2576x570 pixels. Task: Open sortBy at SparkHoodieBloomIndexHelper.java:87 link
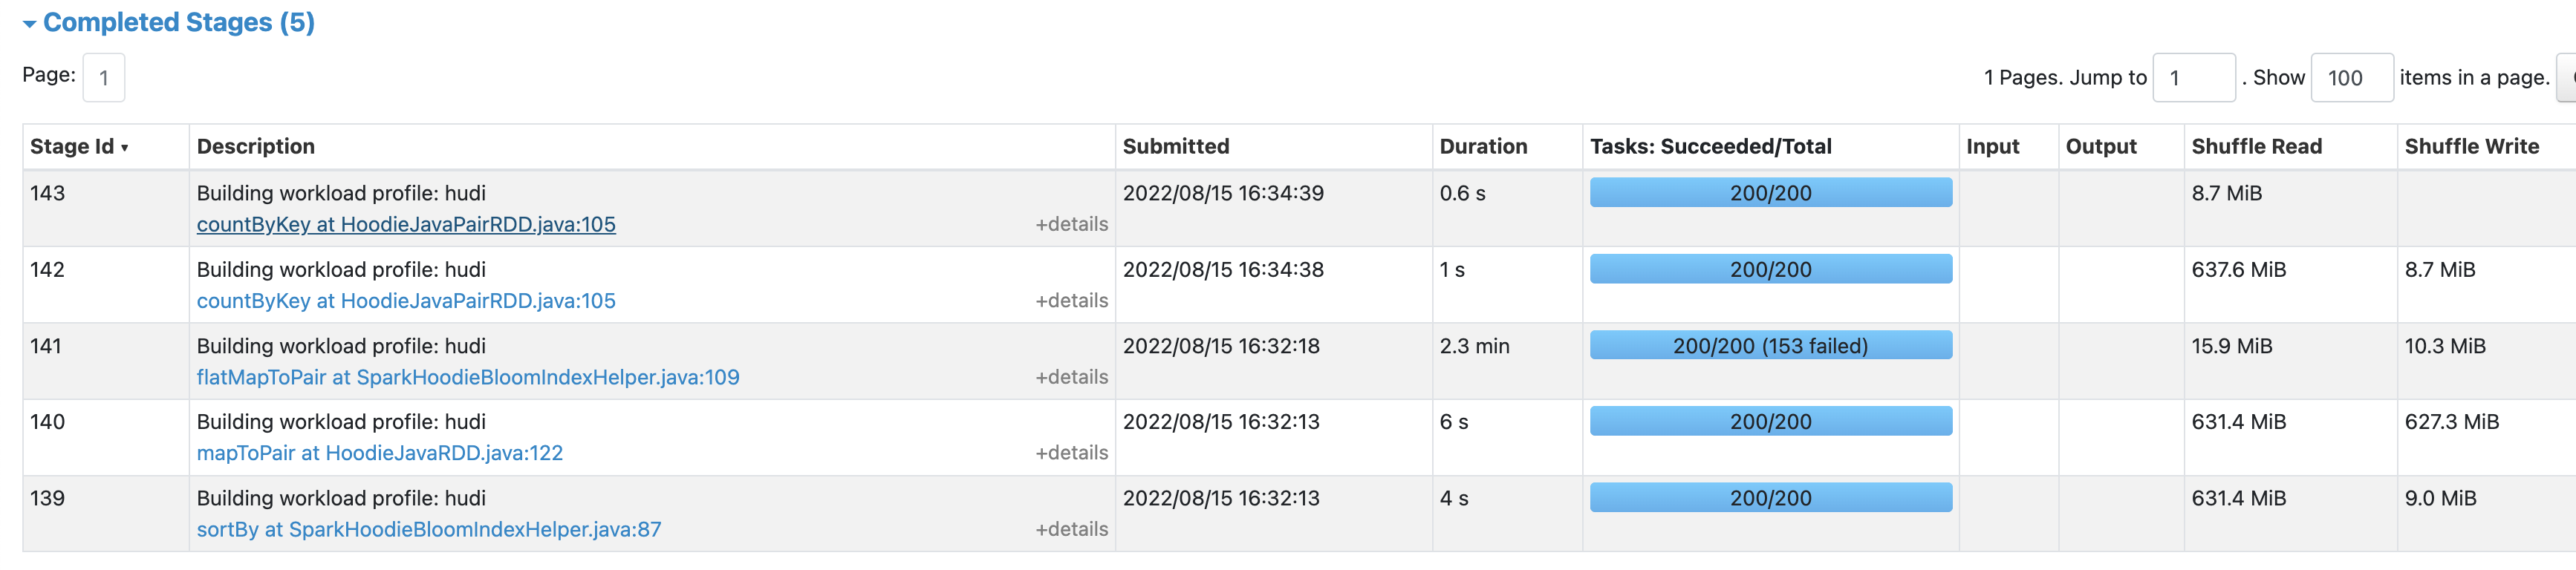coord(428,529)
